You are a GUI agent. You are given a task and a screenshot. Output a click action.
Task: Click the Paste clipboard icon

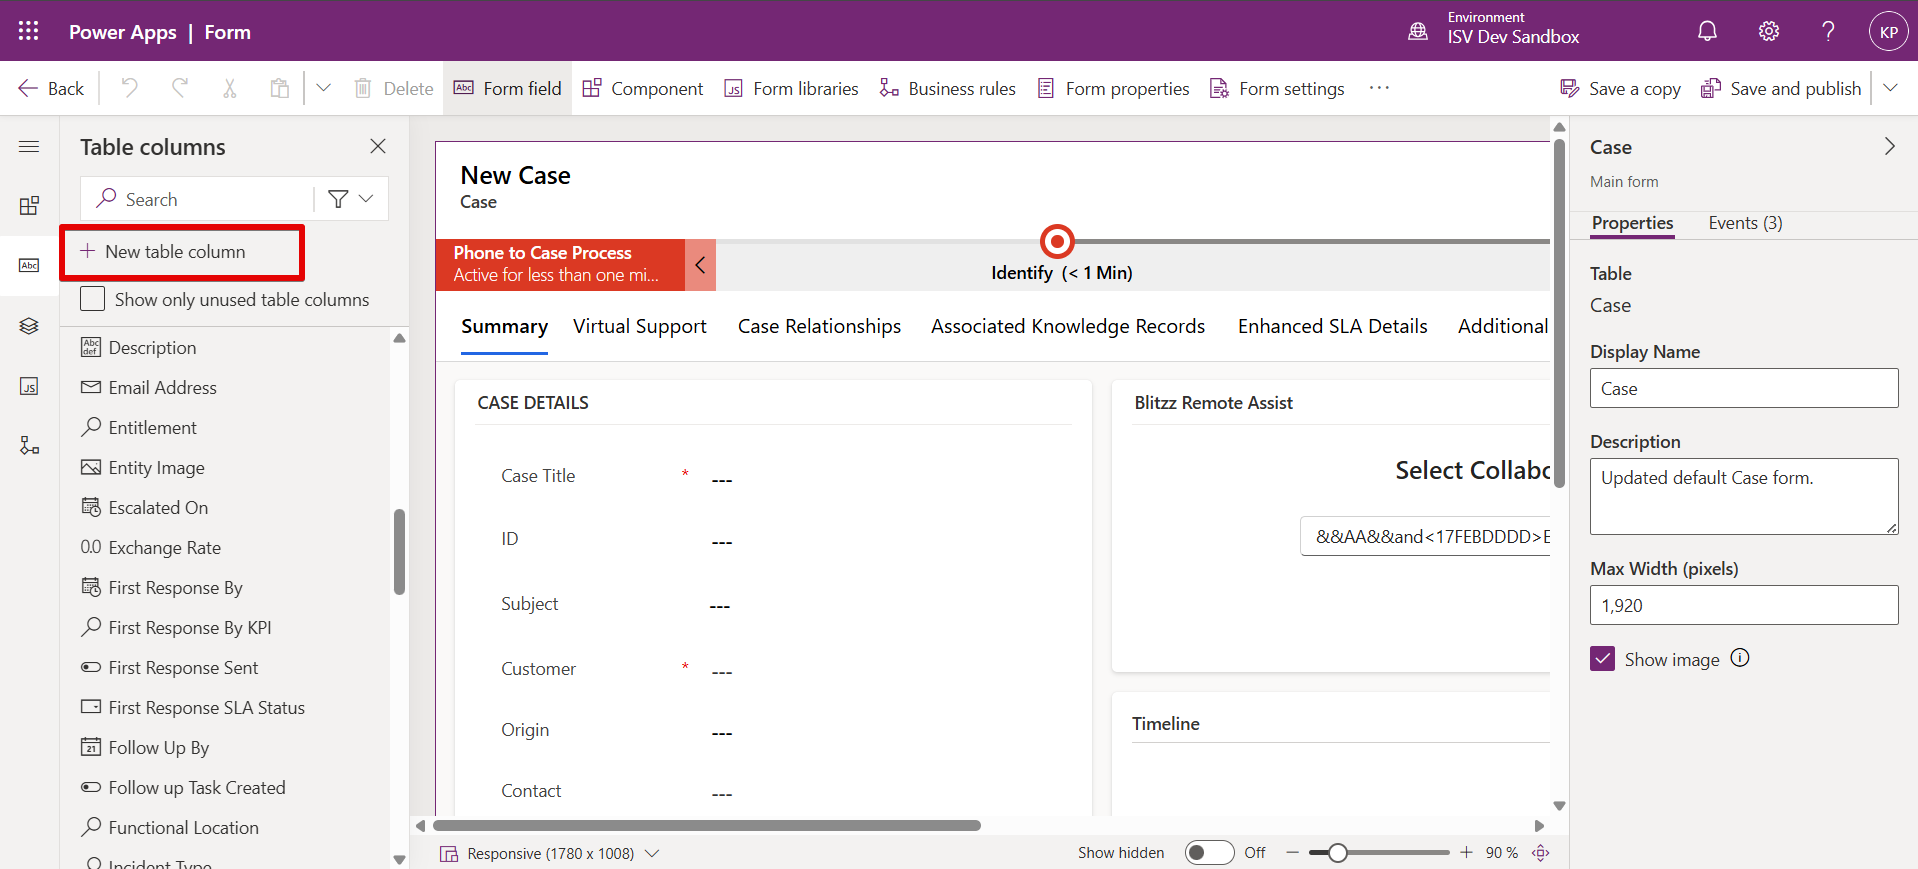[x=280, y=88]
